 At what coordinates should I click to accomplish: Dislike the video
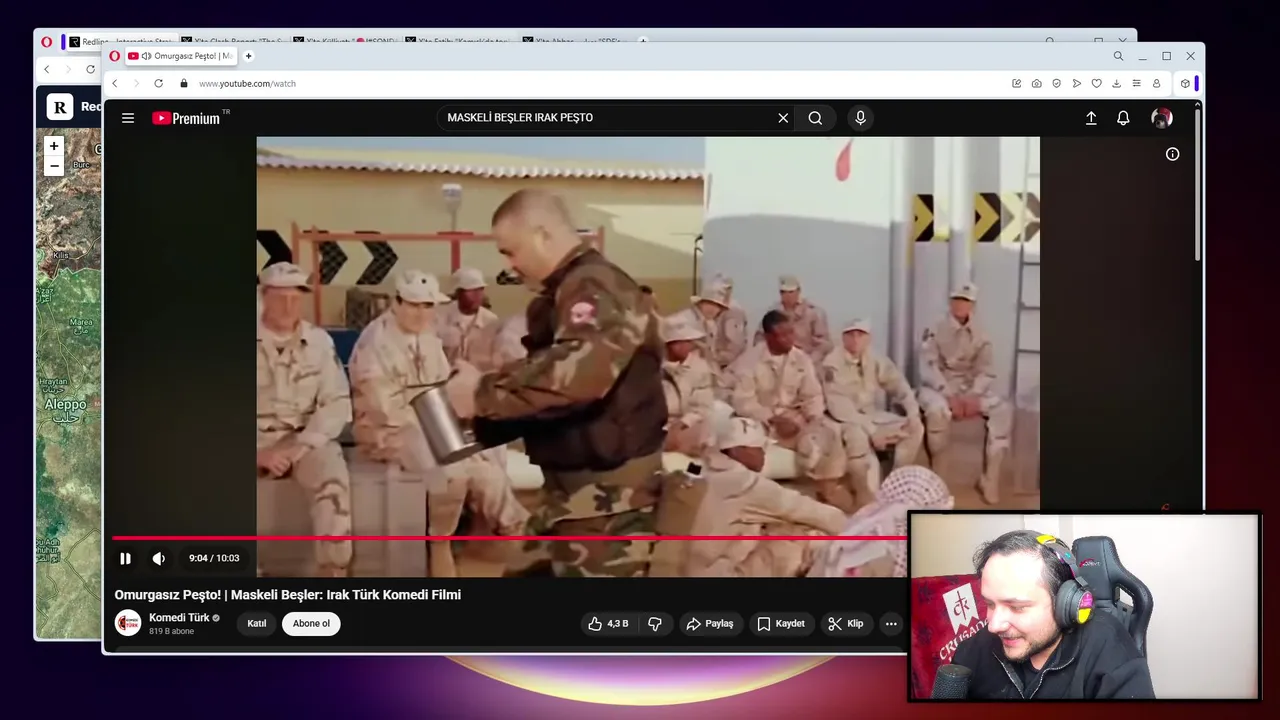tap(655, 624)
